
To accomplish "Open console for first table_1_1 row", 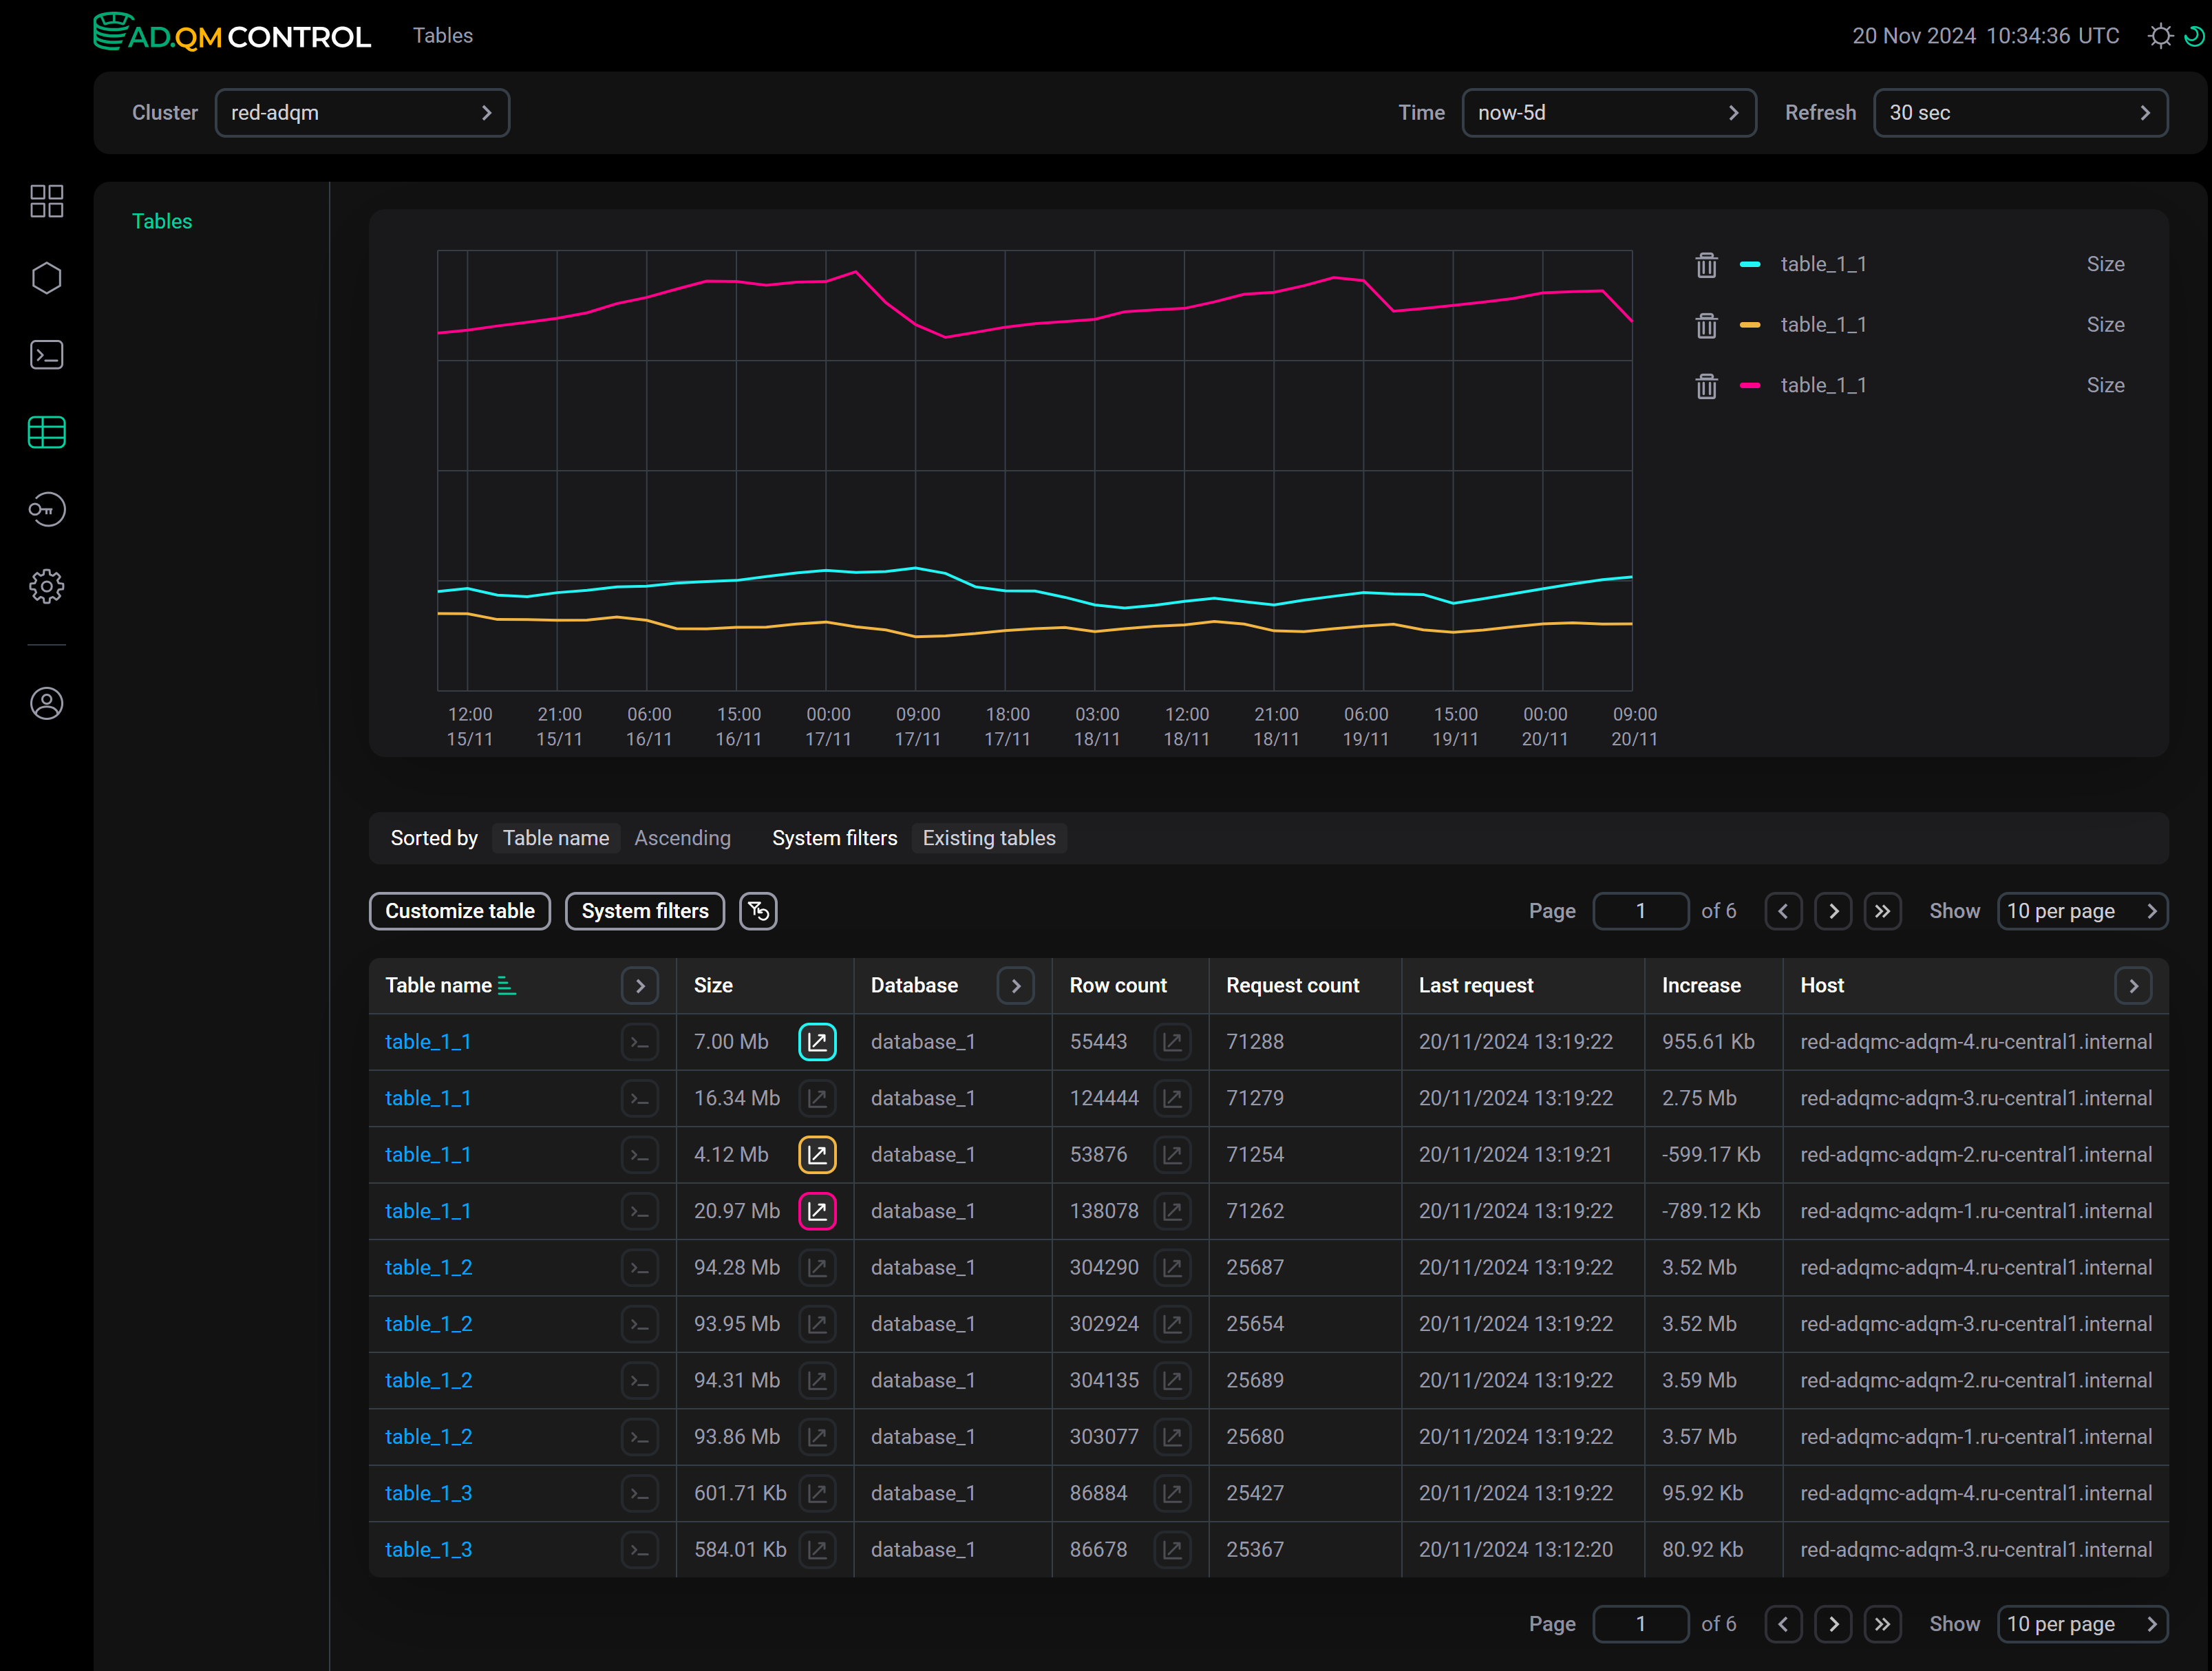I will (x=639, y=1042).
